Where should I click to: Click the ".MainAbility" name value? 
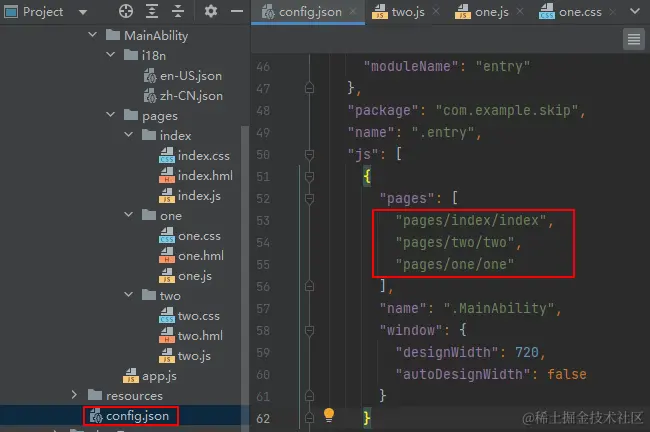tap(499, 308)
